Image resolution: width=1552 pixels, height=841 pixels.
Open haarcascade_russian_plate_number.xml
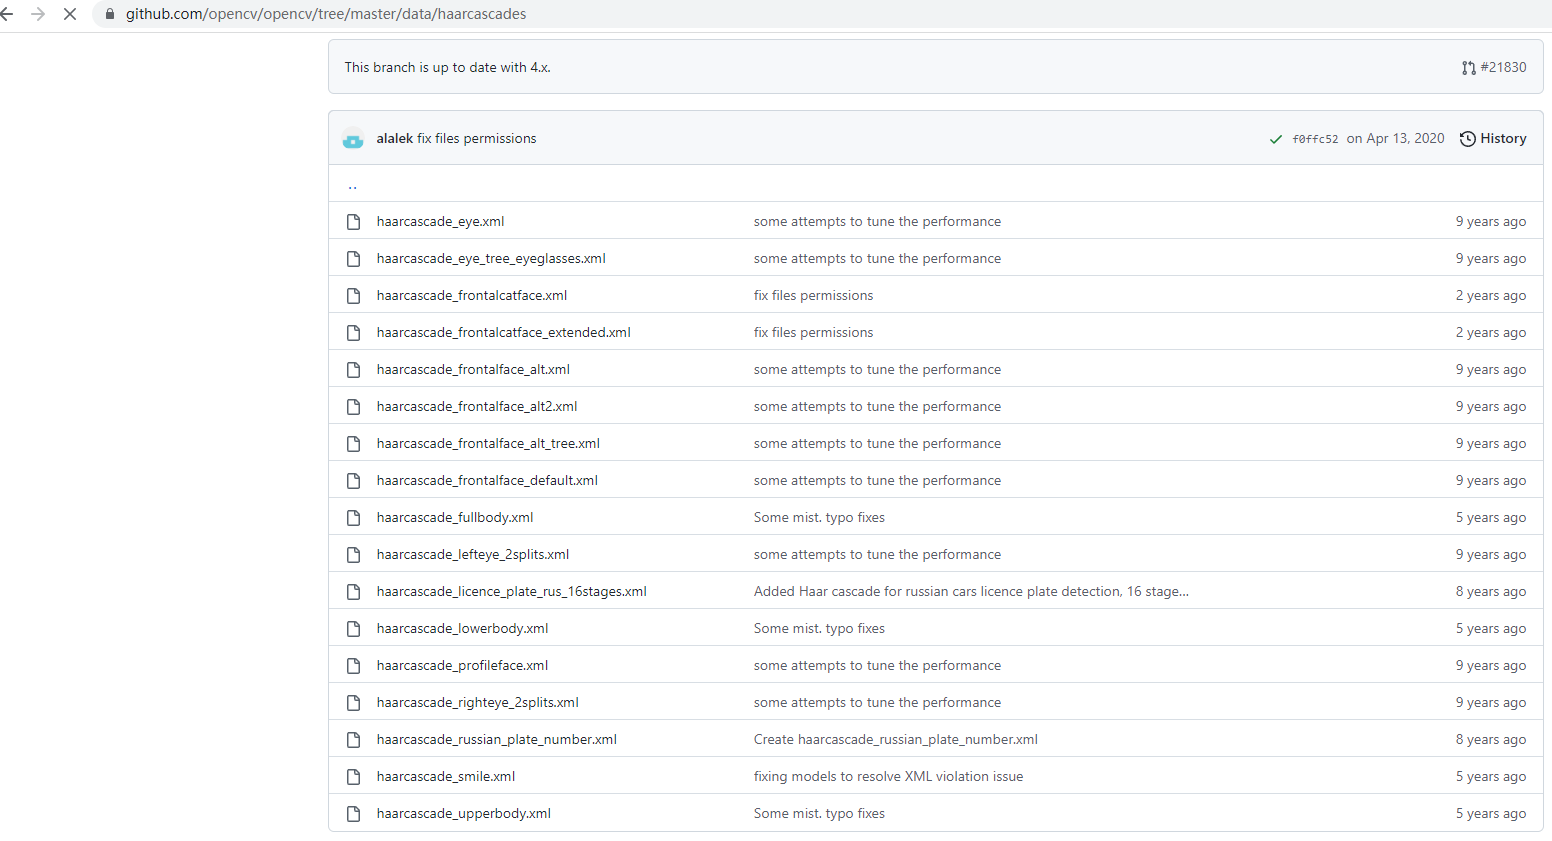(x=497, y=739)
